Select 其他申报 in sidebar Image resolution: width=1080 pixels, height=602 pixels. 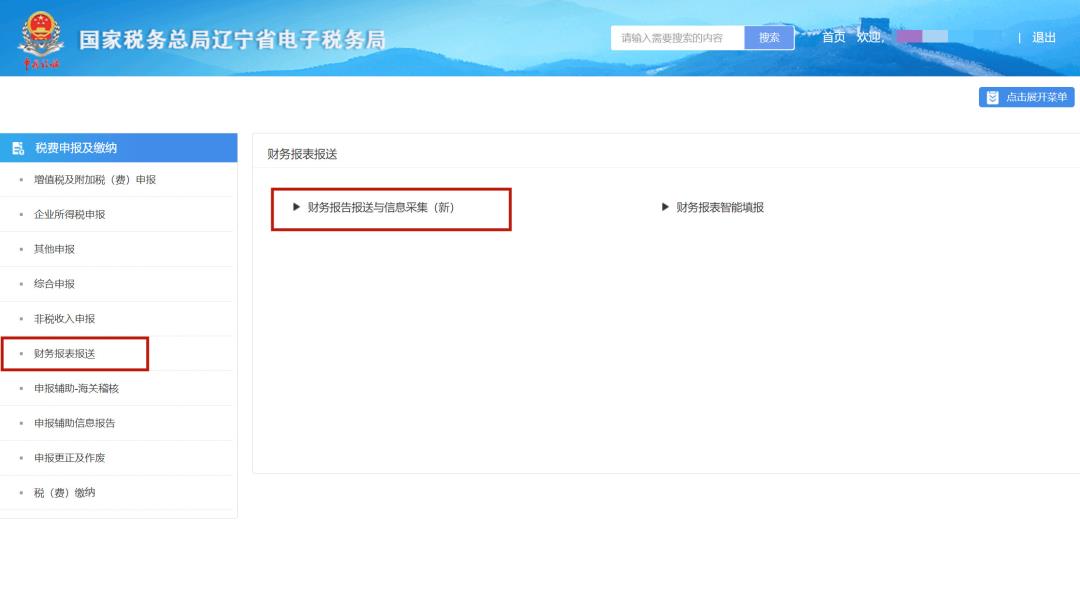(x=54, y=249)
